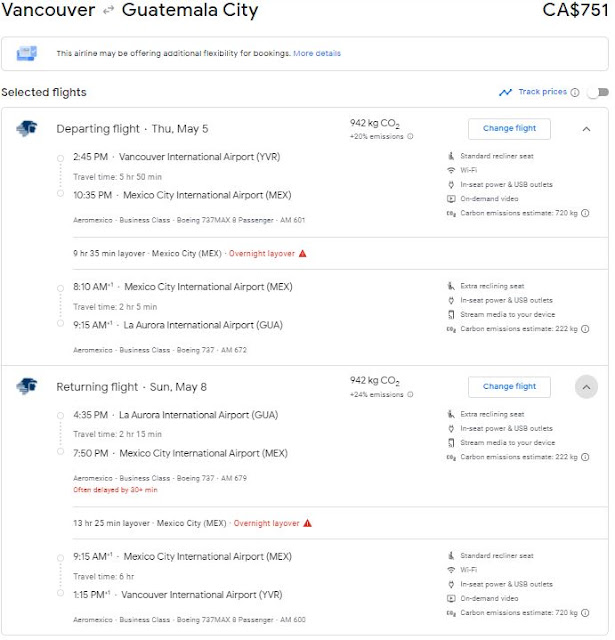Click 'Returning flight · Sun, May 8' heading
The width and height of the screenshot is (615, 640).
(x=131, y=387)
